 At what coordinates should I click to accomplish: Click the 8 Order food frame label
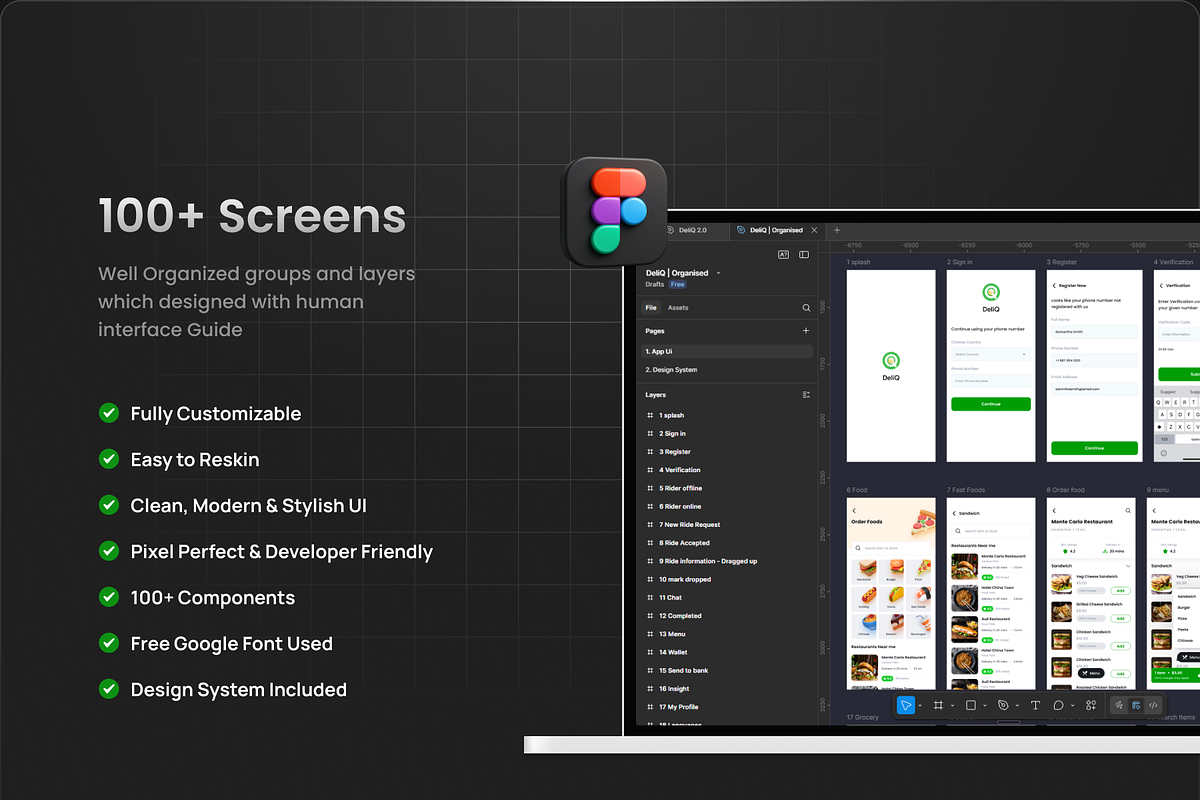1066,490
